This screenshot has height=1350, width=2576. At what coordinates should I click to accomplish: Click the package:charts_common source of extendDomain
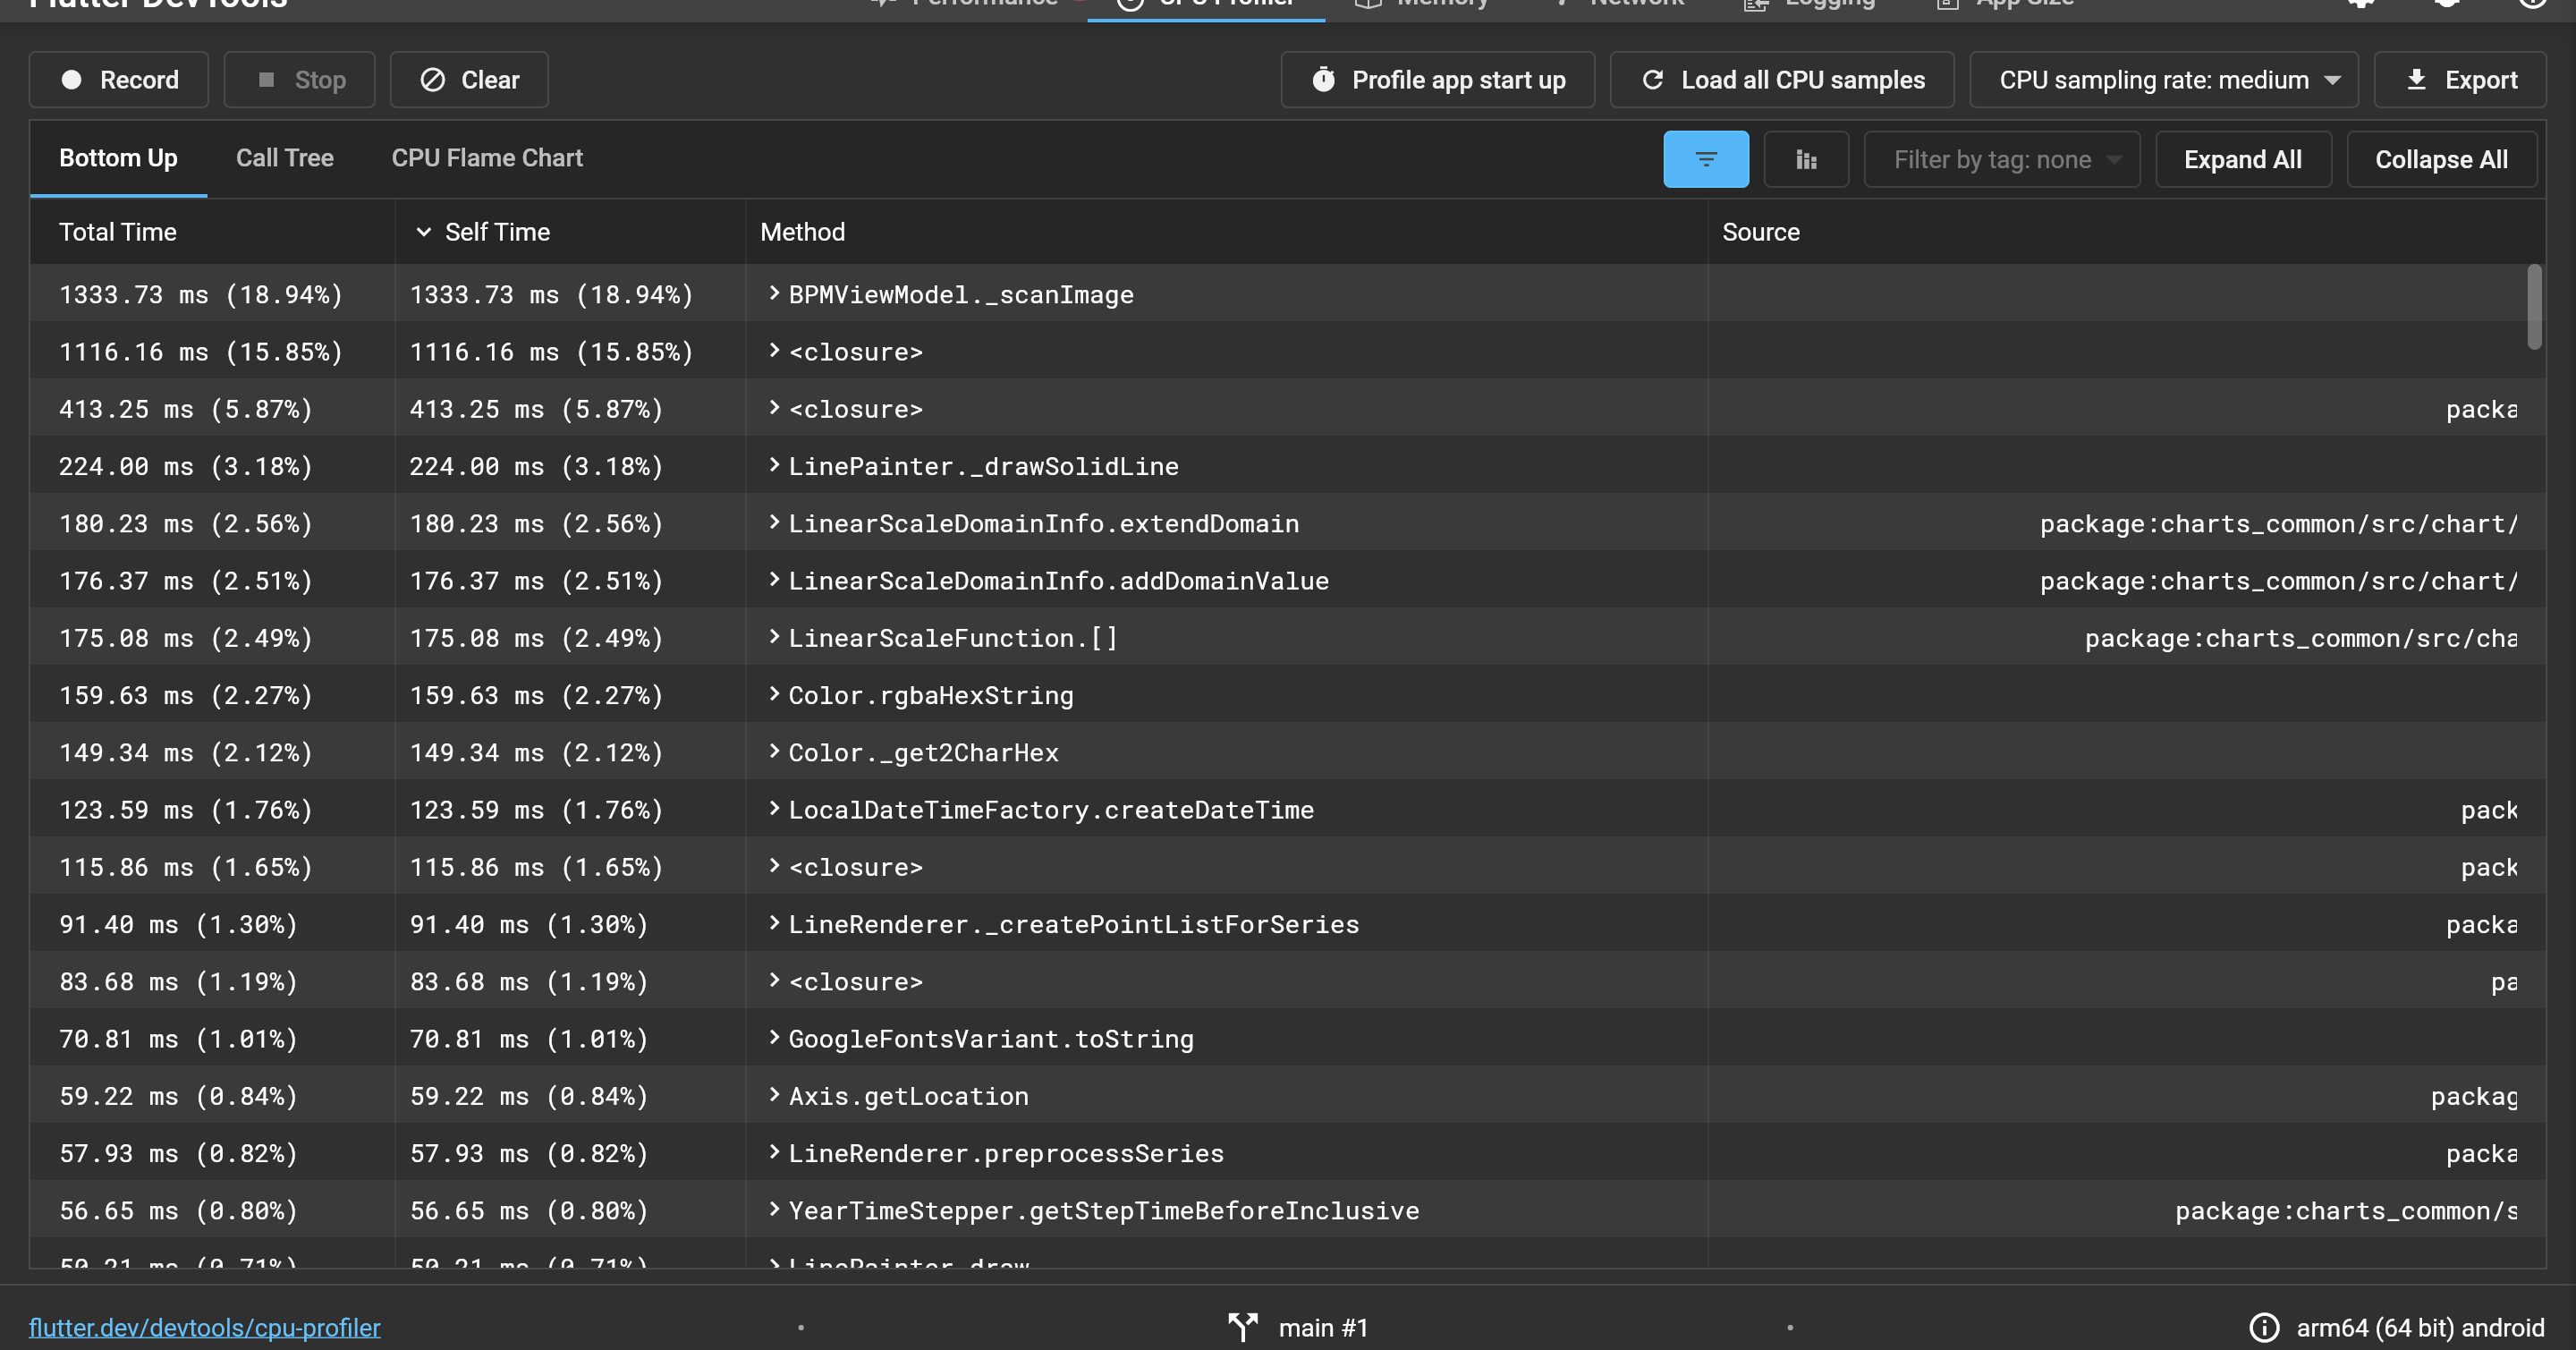tap(2278, 524)
